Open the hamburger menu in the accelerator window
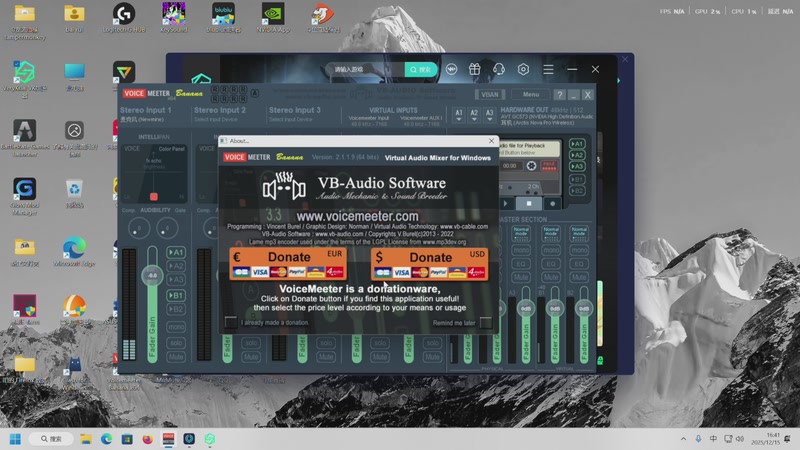Viewport: 800px width, 450px height. [x=548, y=69]
